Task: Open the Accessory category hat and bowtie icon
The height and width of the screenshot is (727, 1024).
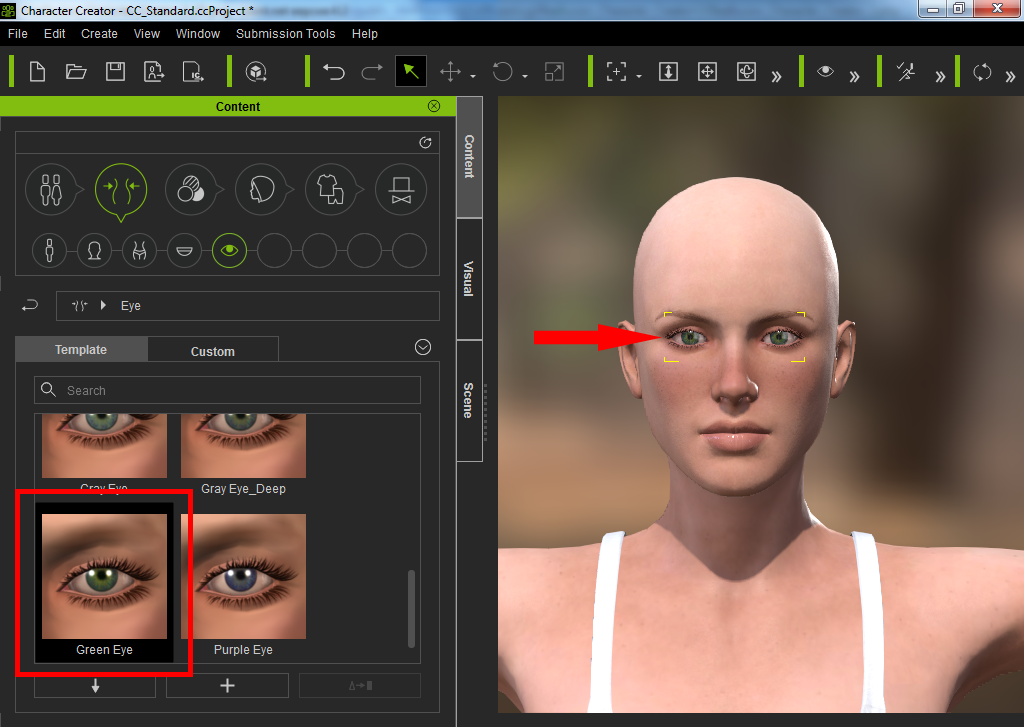Action: (401, 187)
